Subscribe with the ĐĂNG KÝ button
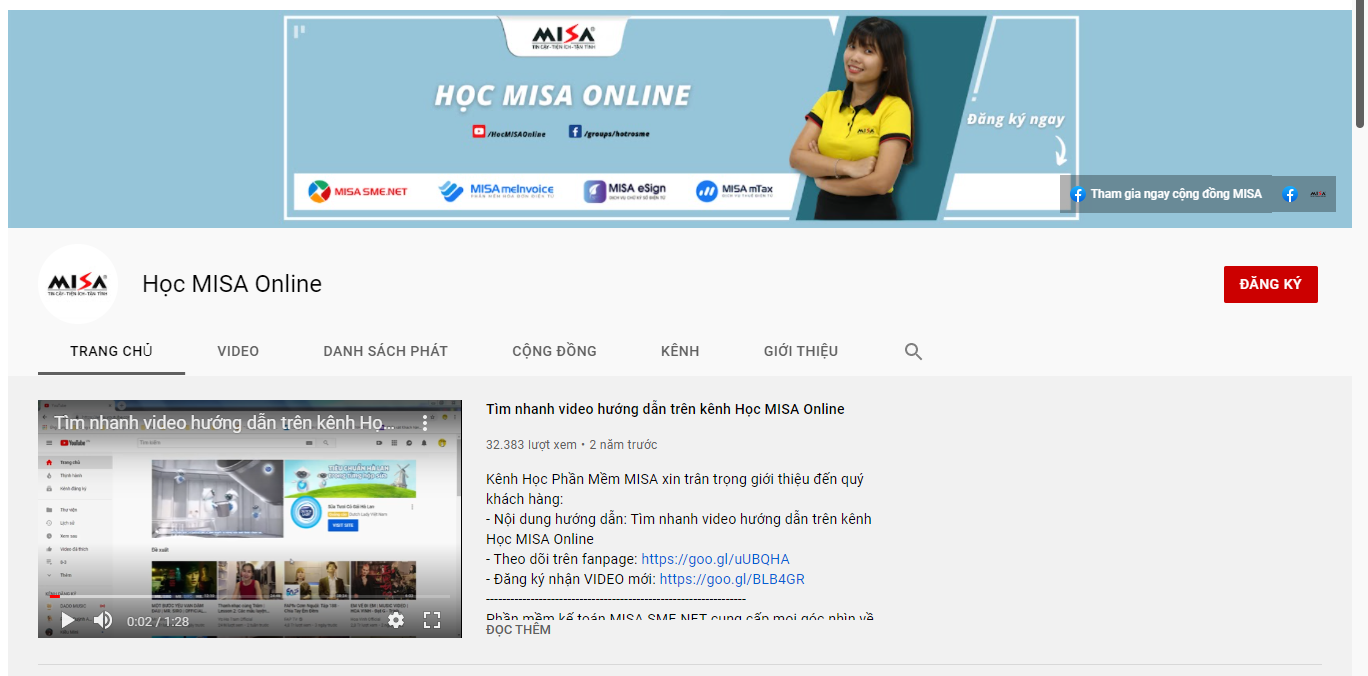The width and height of the screenshot is (1368, 676). coord(1270,284)
